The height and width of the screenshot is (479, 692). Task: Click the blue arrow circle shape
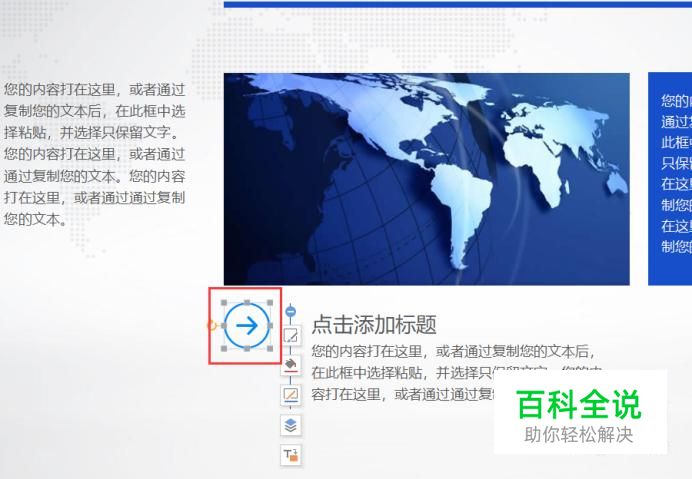(x=247, y=326)
